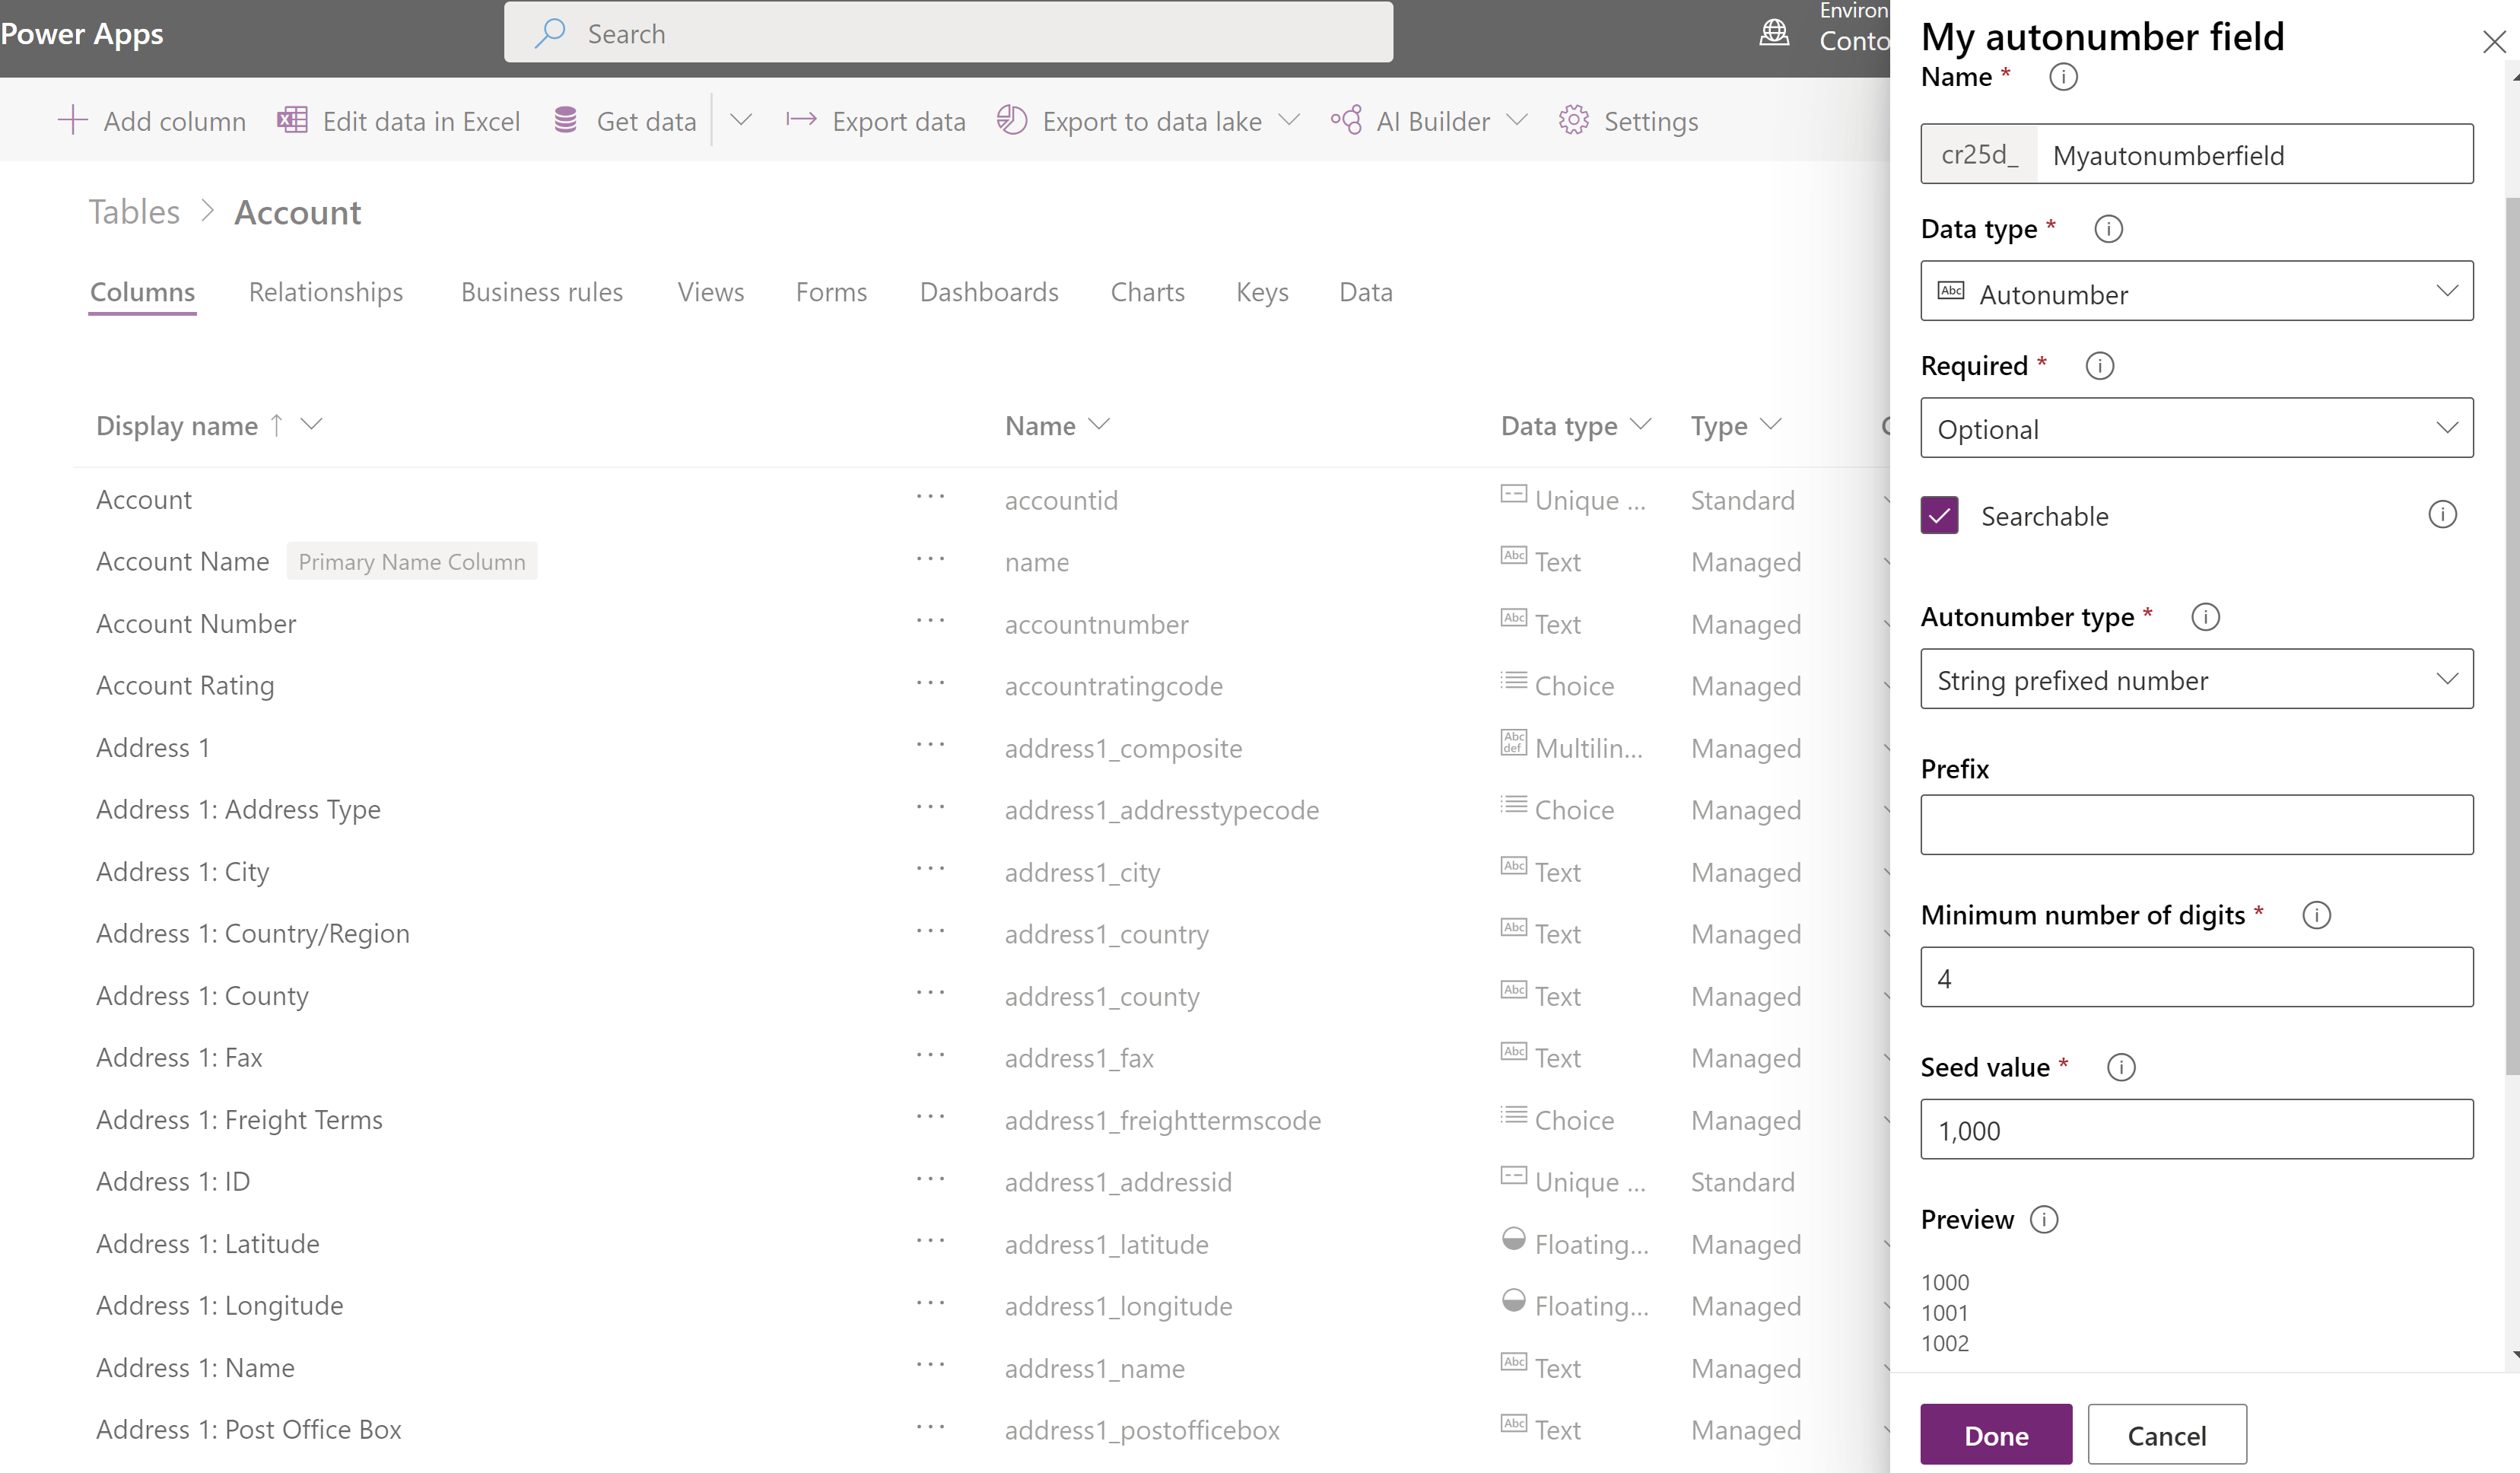Open Export to data lake icon

[1015, 119]
